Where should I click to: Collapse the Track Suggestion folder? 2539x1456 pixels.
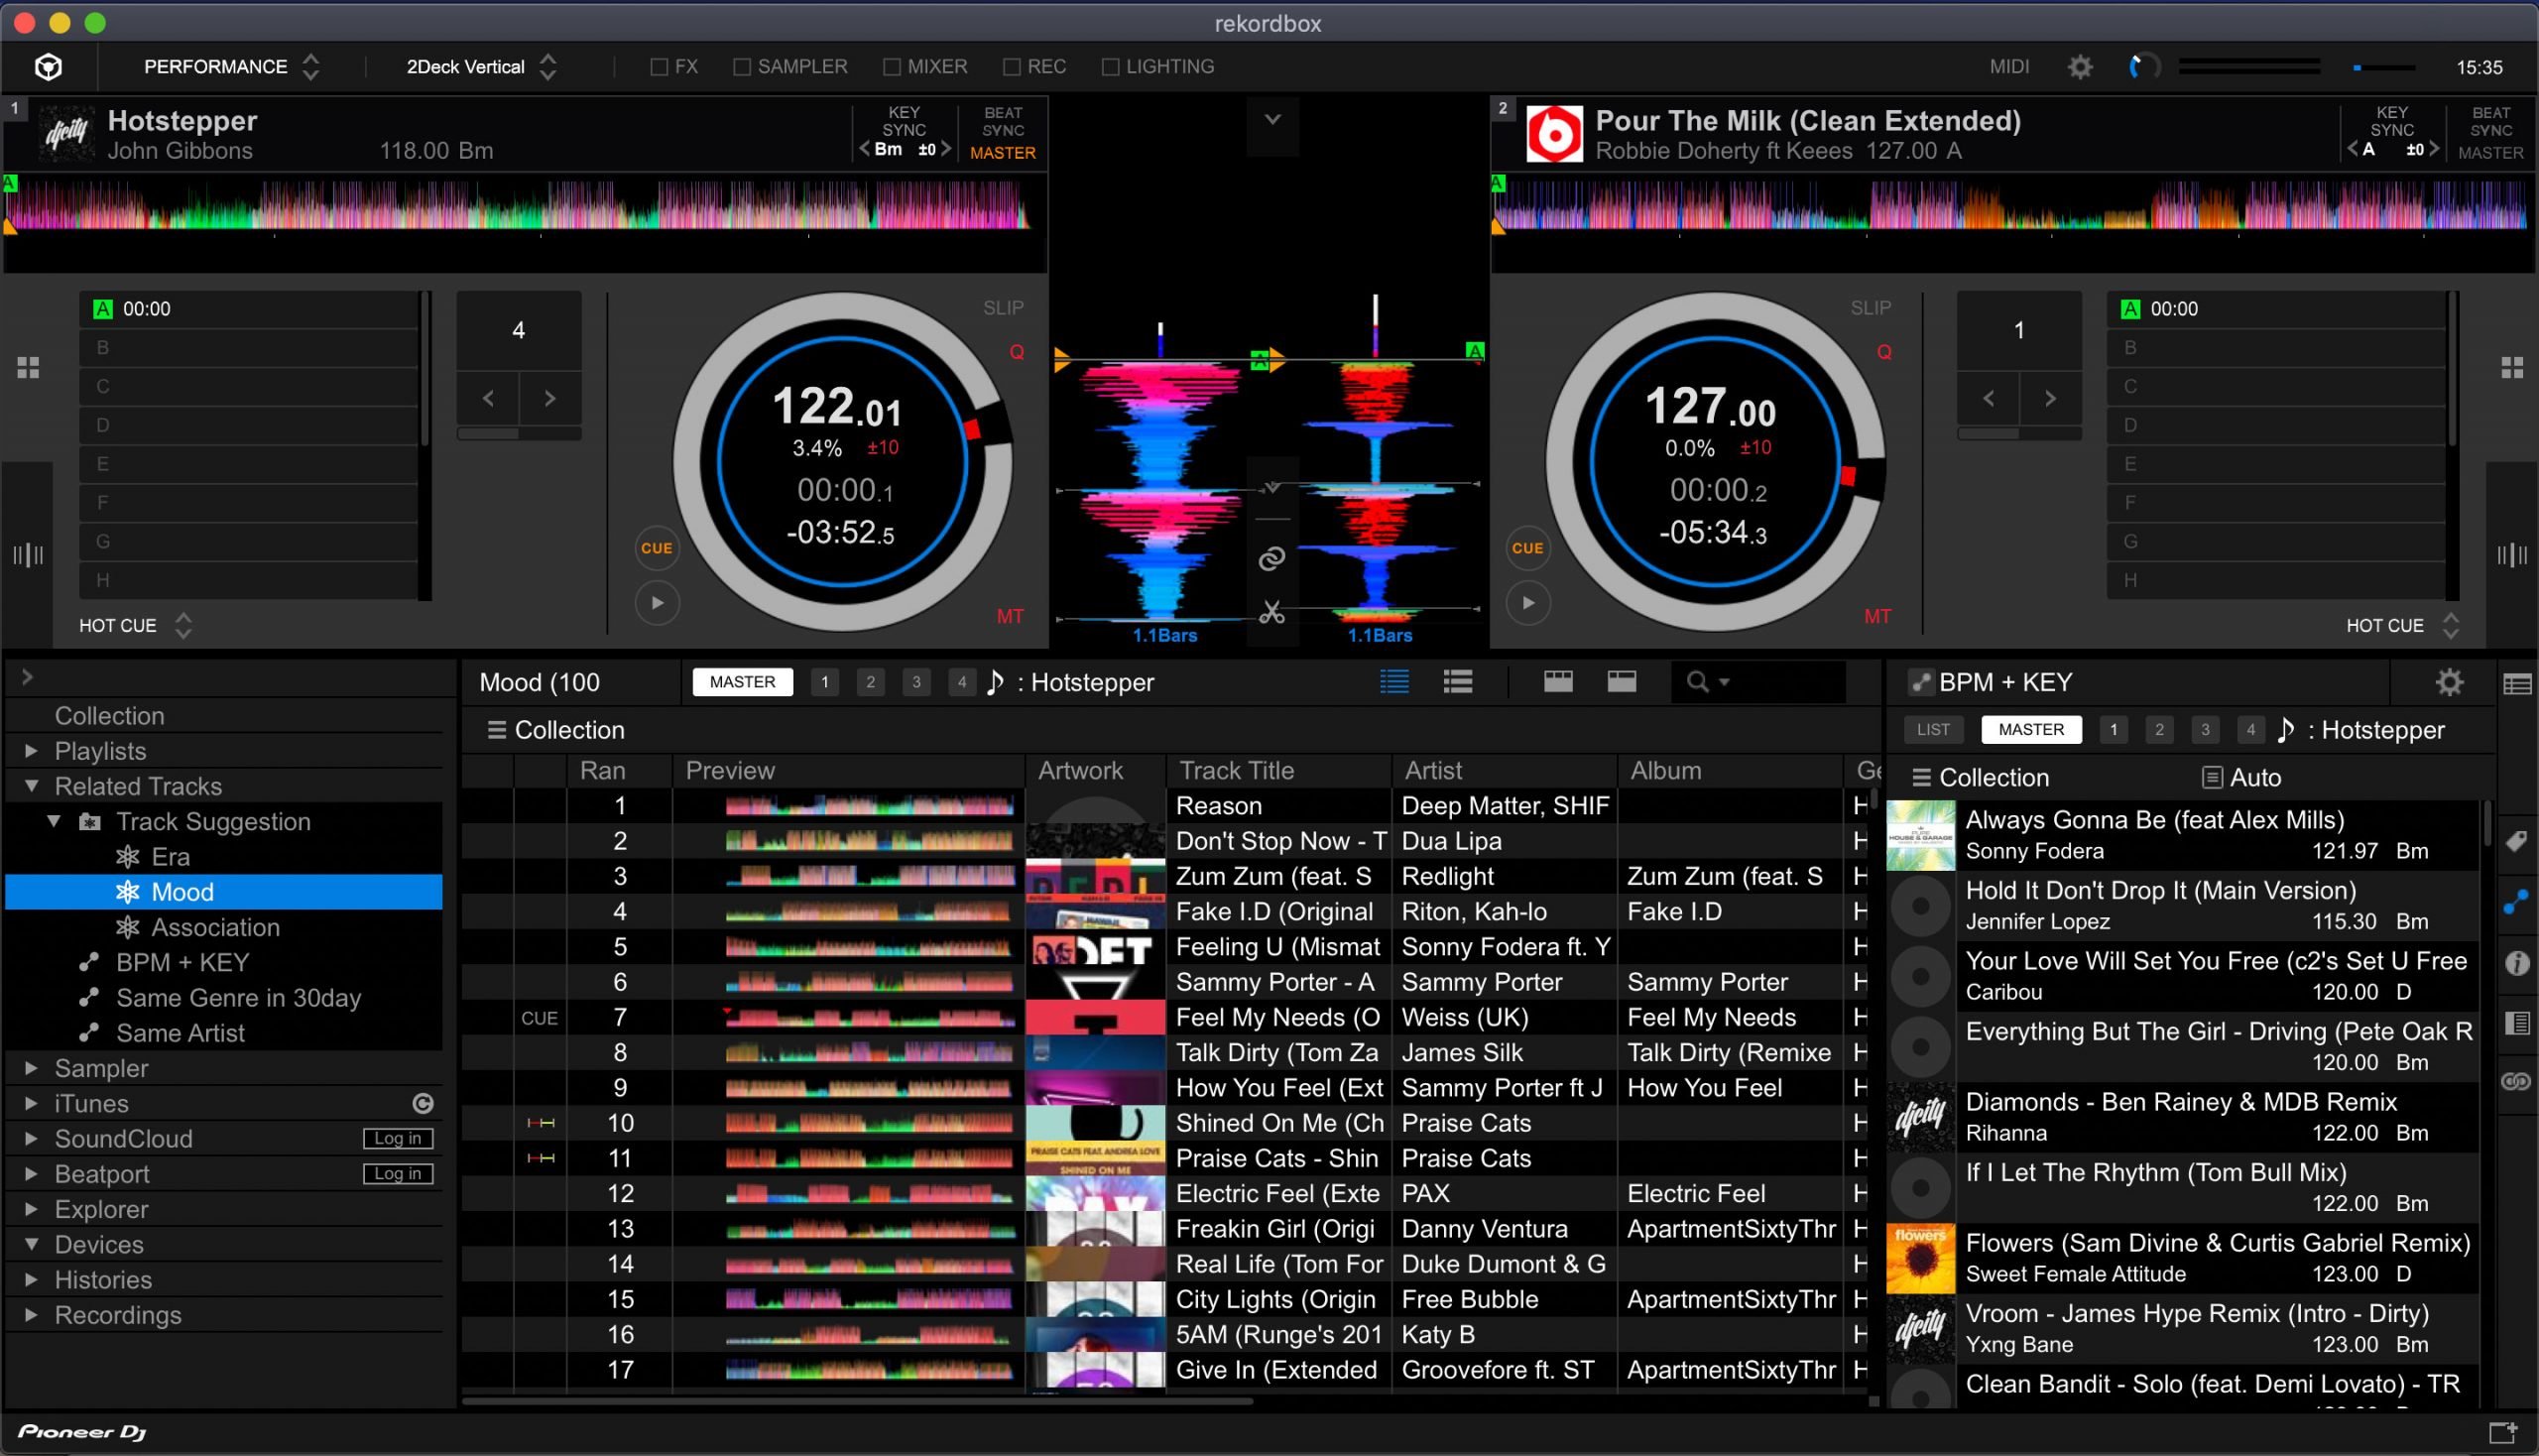pyautogui.click(x=54, y=821)
